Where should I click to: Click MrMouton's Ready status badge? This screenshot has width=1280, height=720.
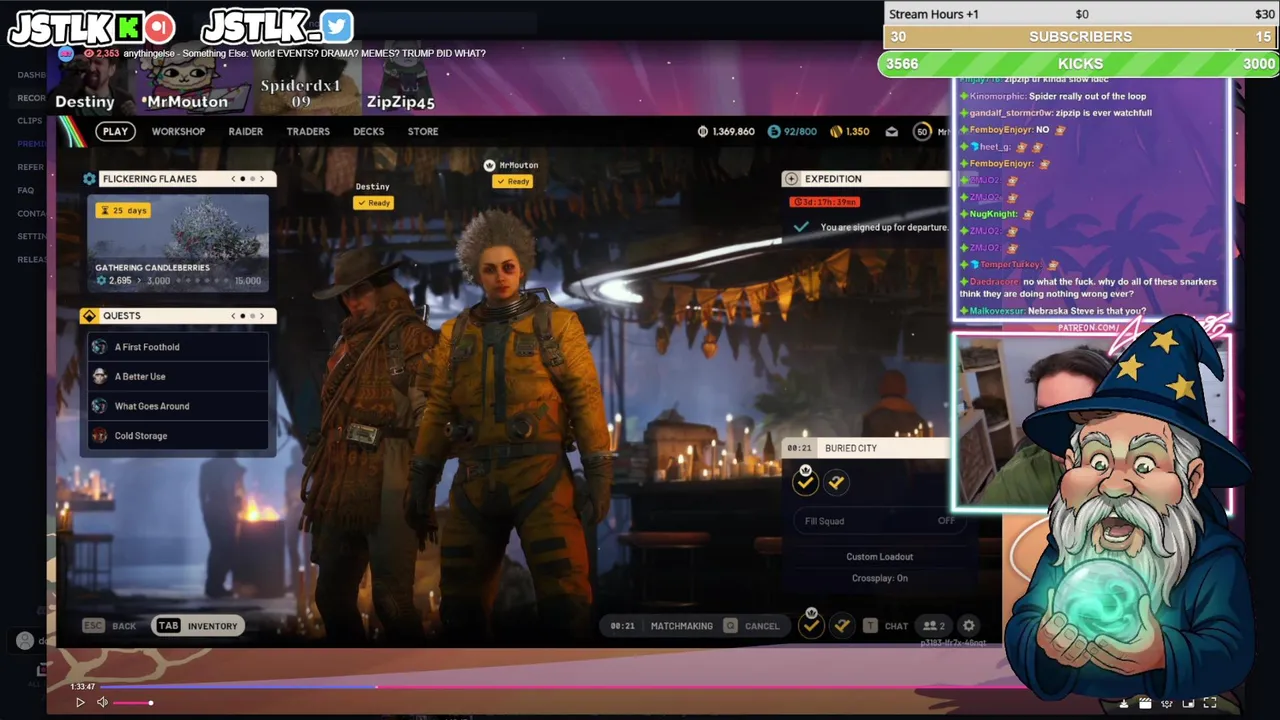(x=513, y=181)
